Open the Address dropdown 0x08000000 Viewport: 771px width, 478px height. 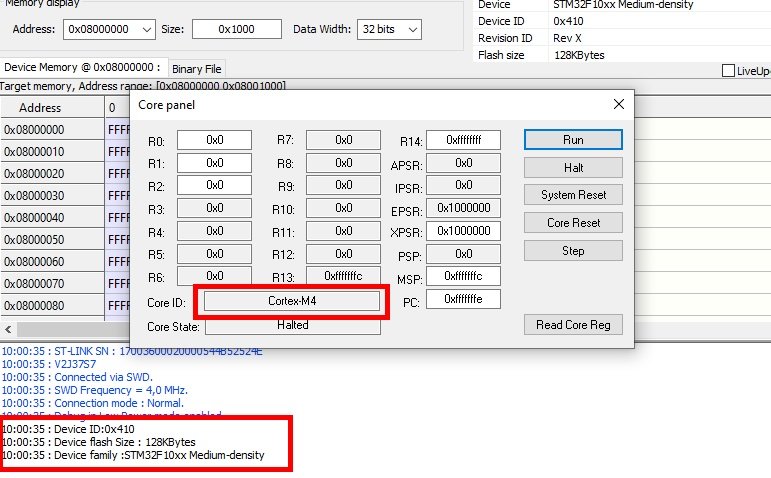tap(109, 30)
